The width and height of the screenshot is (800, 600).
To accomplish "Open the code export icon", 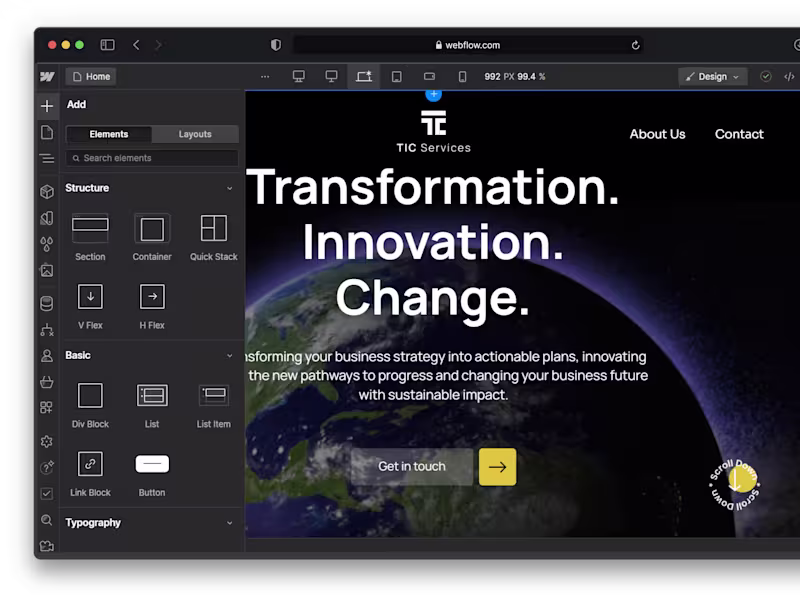I will click(789, 77).
